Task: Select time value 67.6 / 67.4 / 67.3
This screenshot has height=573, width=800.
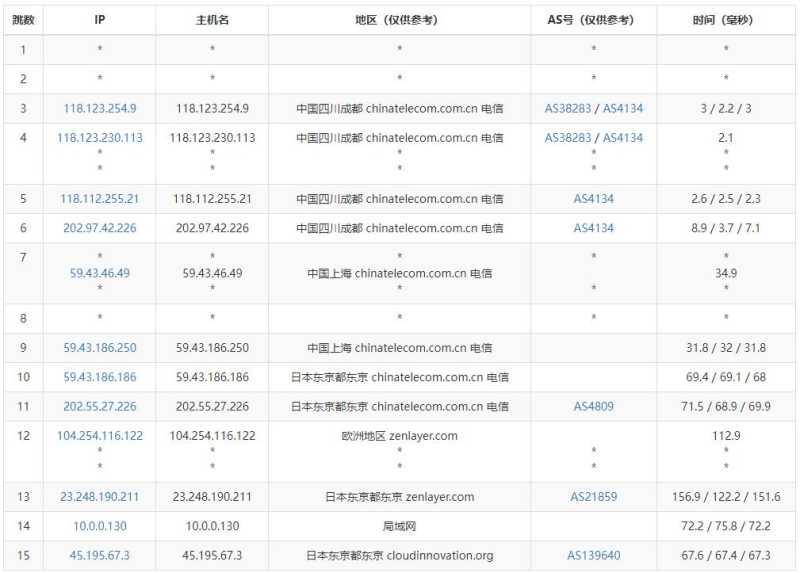Action: pos(726,555)
